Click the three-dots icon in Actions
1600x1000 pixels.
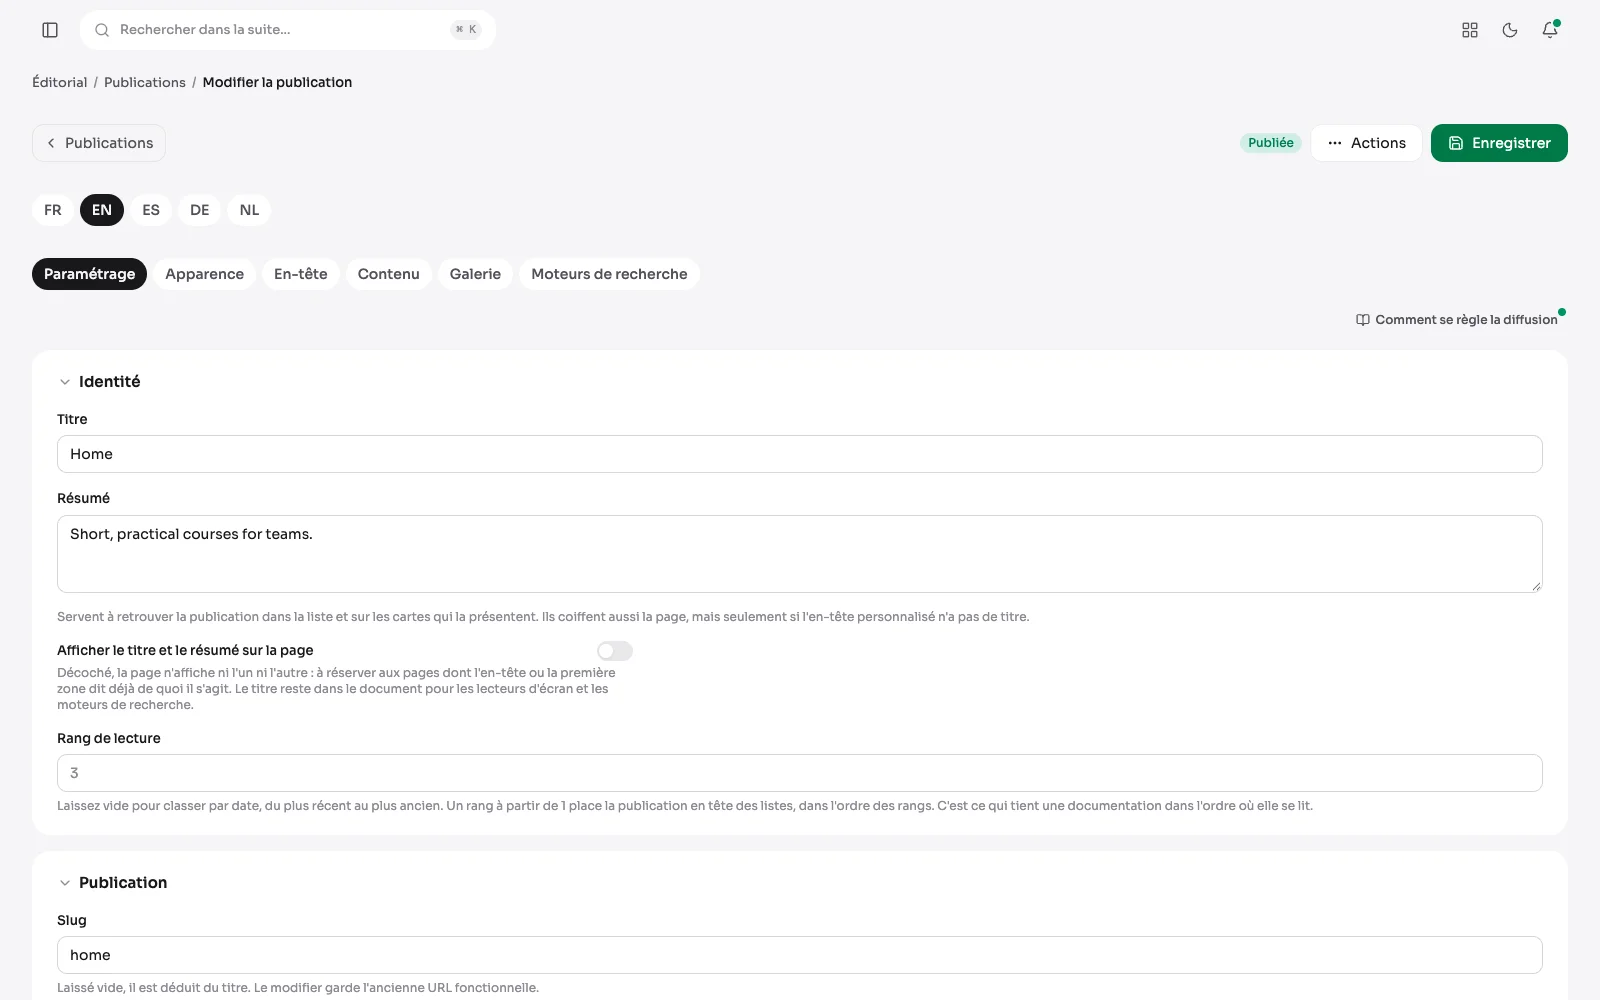click(x=1335, y=143)
